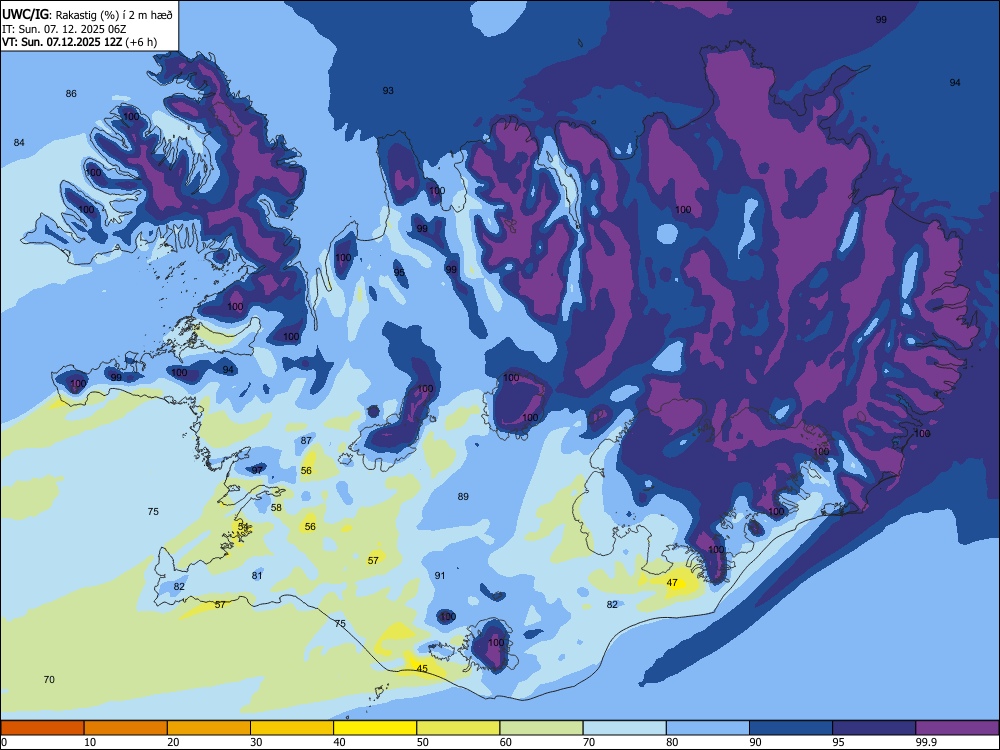1000x750 pixels.
Task: Click the map humidity value '84'
Action: point(19,142)
